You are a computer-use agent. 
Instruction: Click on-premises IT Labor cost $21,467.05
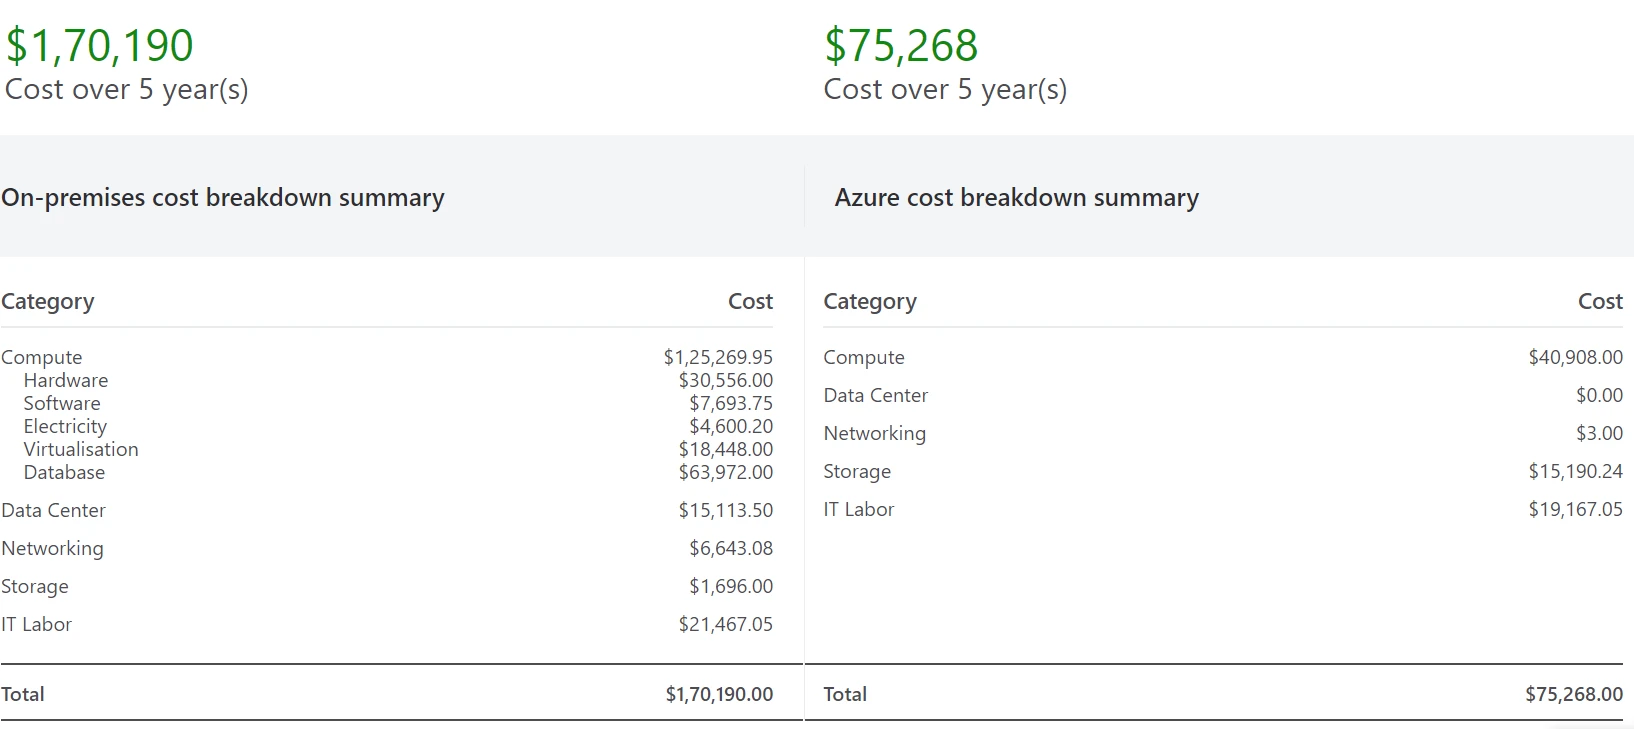pyautogui.click(x=726, y=624)
